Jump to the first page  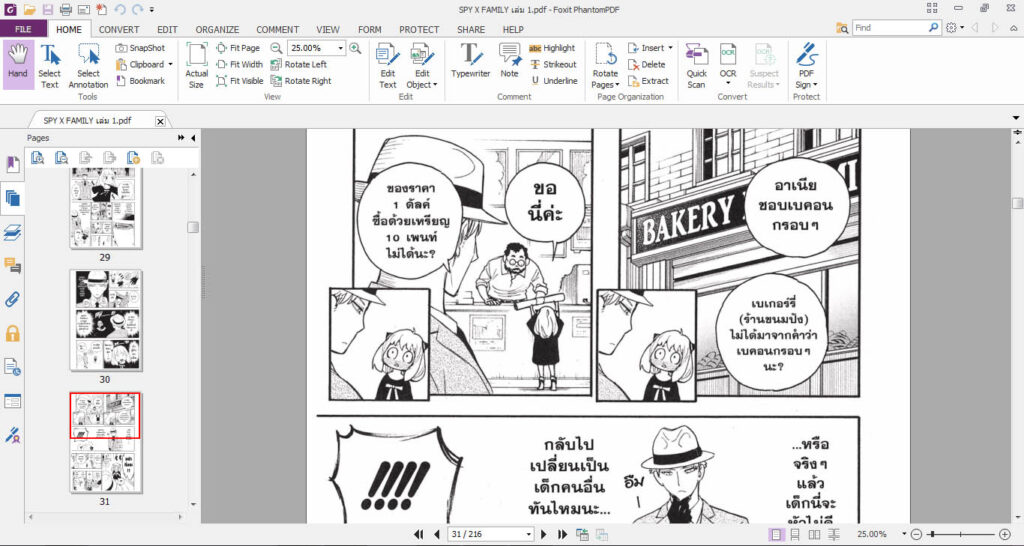coord(419,534)
